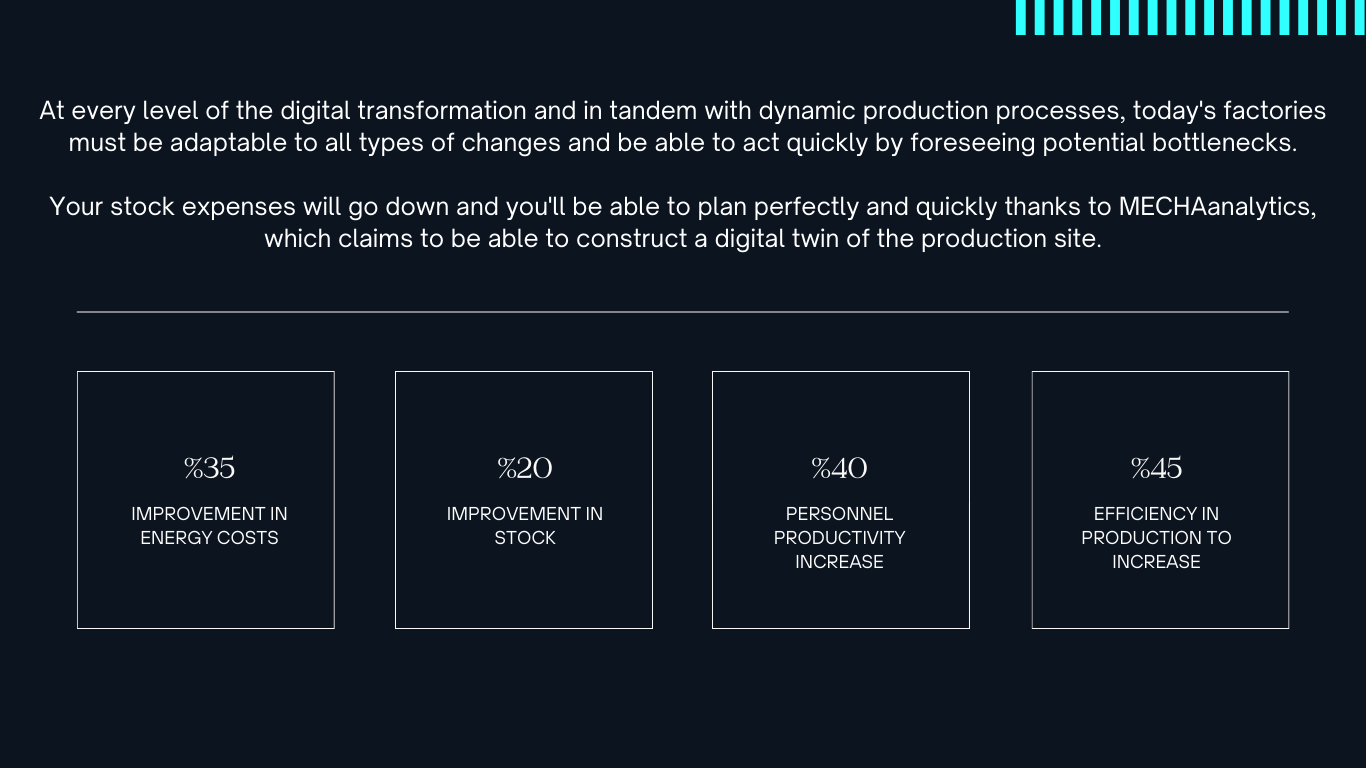Click the word MECHAanalytics in paragraph
1366x768 pixels.
pyautogui.click(x=1215, y=207)
